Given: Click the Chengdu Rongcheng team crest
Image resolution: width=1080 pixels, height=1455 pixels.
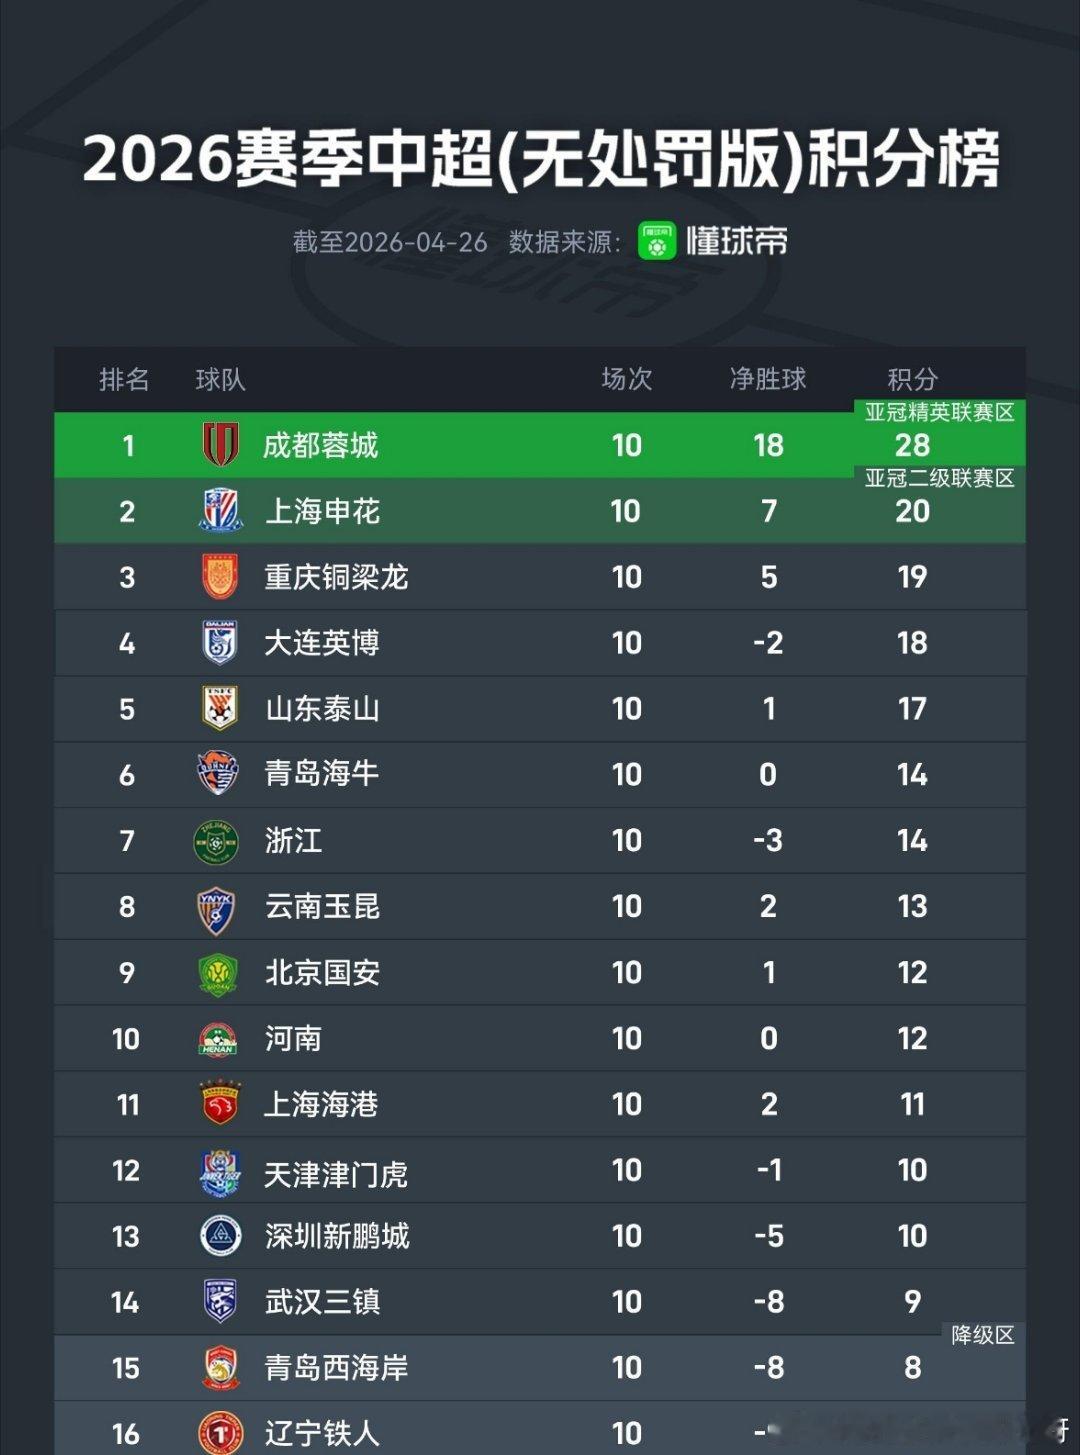Looking at the screenshot, I should tap(220, 444).
